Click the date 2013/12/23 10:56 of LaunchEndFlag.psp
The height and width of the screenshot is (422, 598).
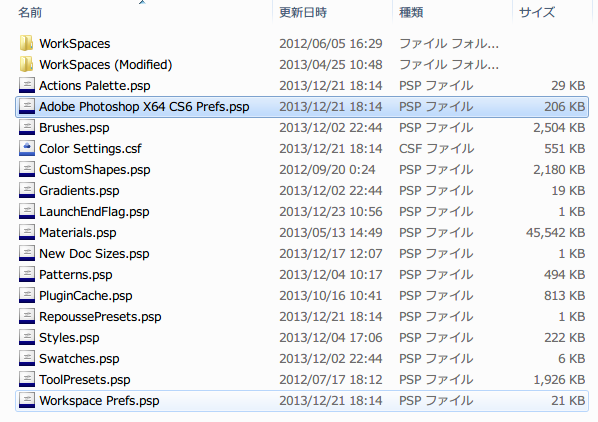pyautogui.click(x=331, y=212)
